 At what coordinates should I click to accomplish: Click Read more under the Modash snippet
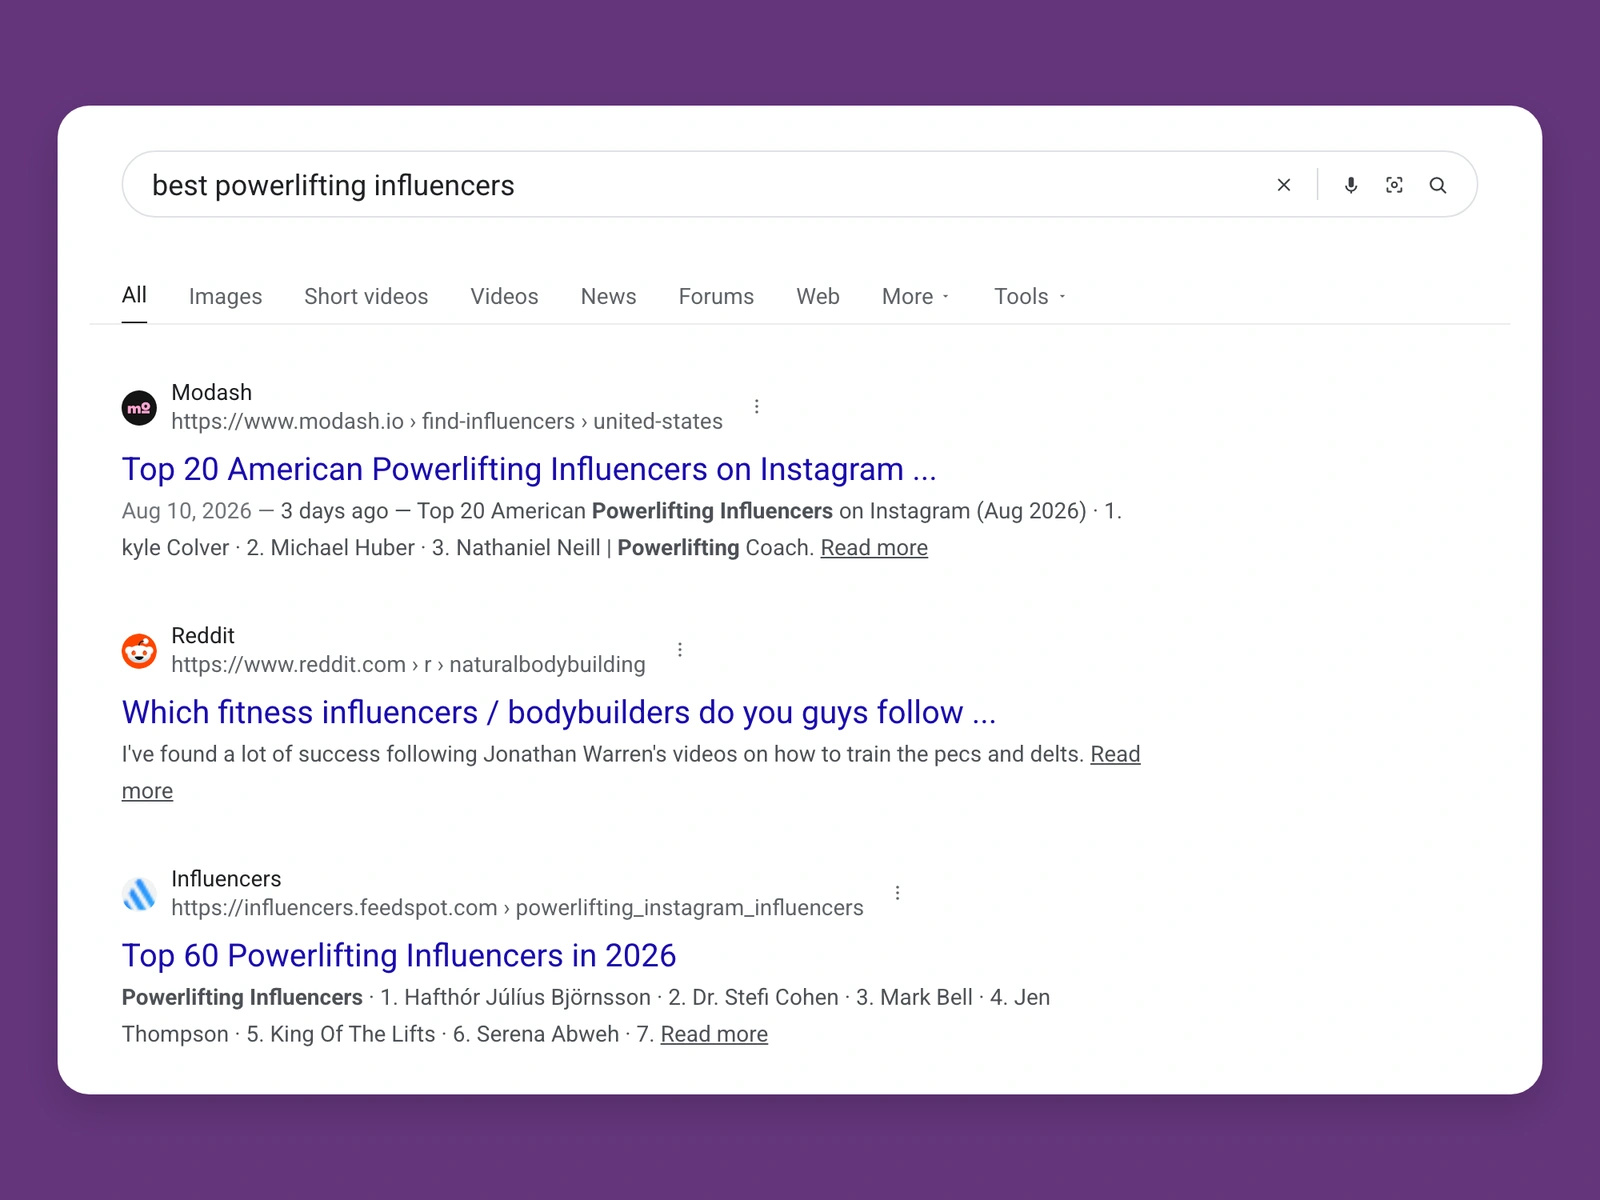click(874, 548)
